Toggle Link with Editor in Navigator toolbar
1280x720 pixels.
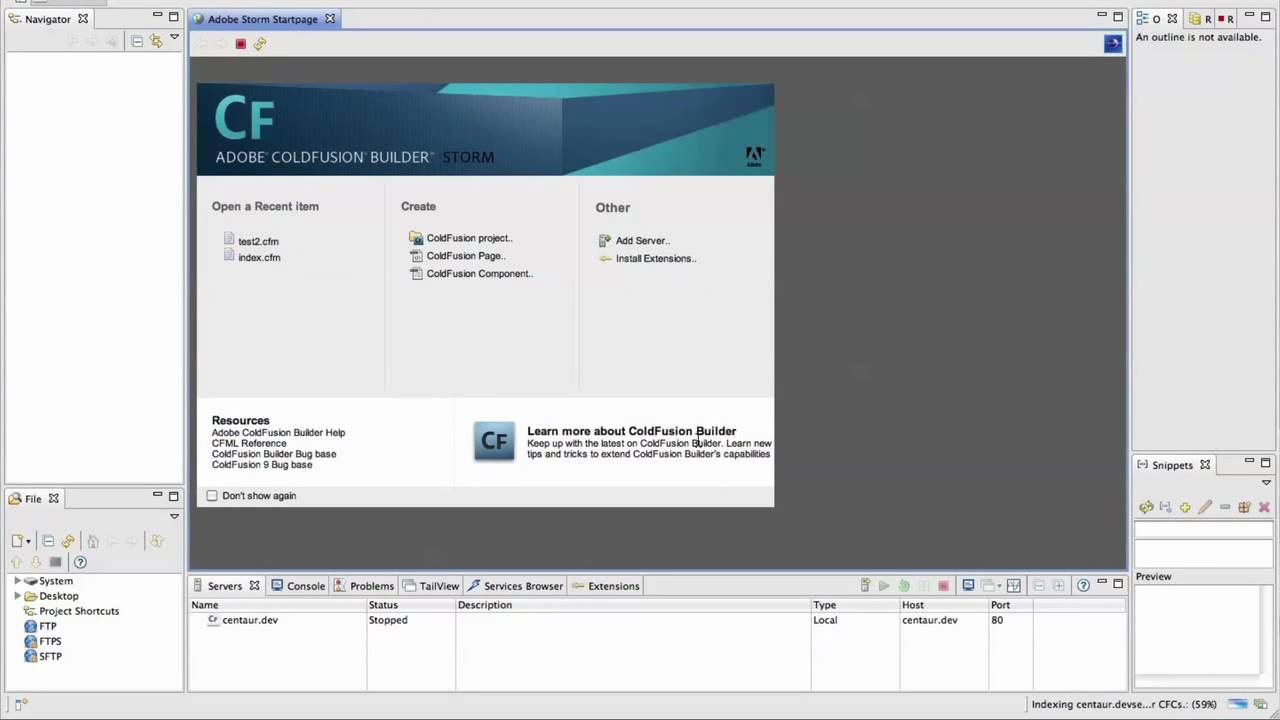coord(156,41)
